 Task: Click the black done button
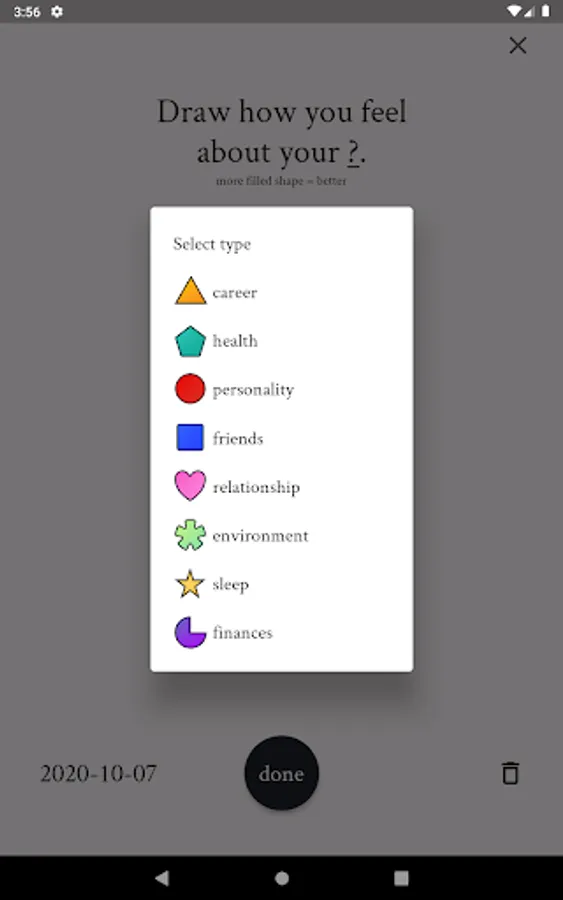click(x=281, y=773)
